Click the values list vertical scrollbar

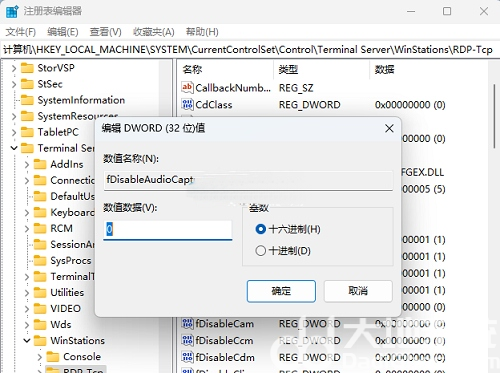click(495, 115)
